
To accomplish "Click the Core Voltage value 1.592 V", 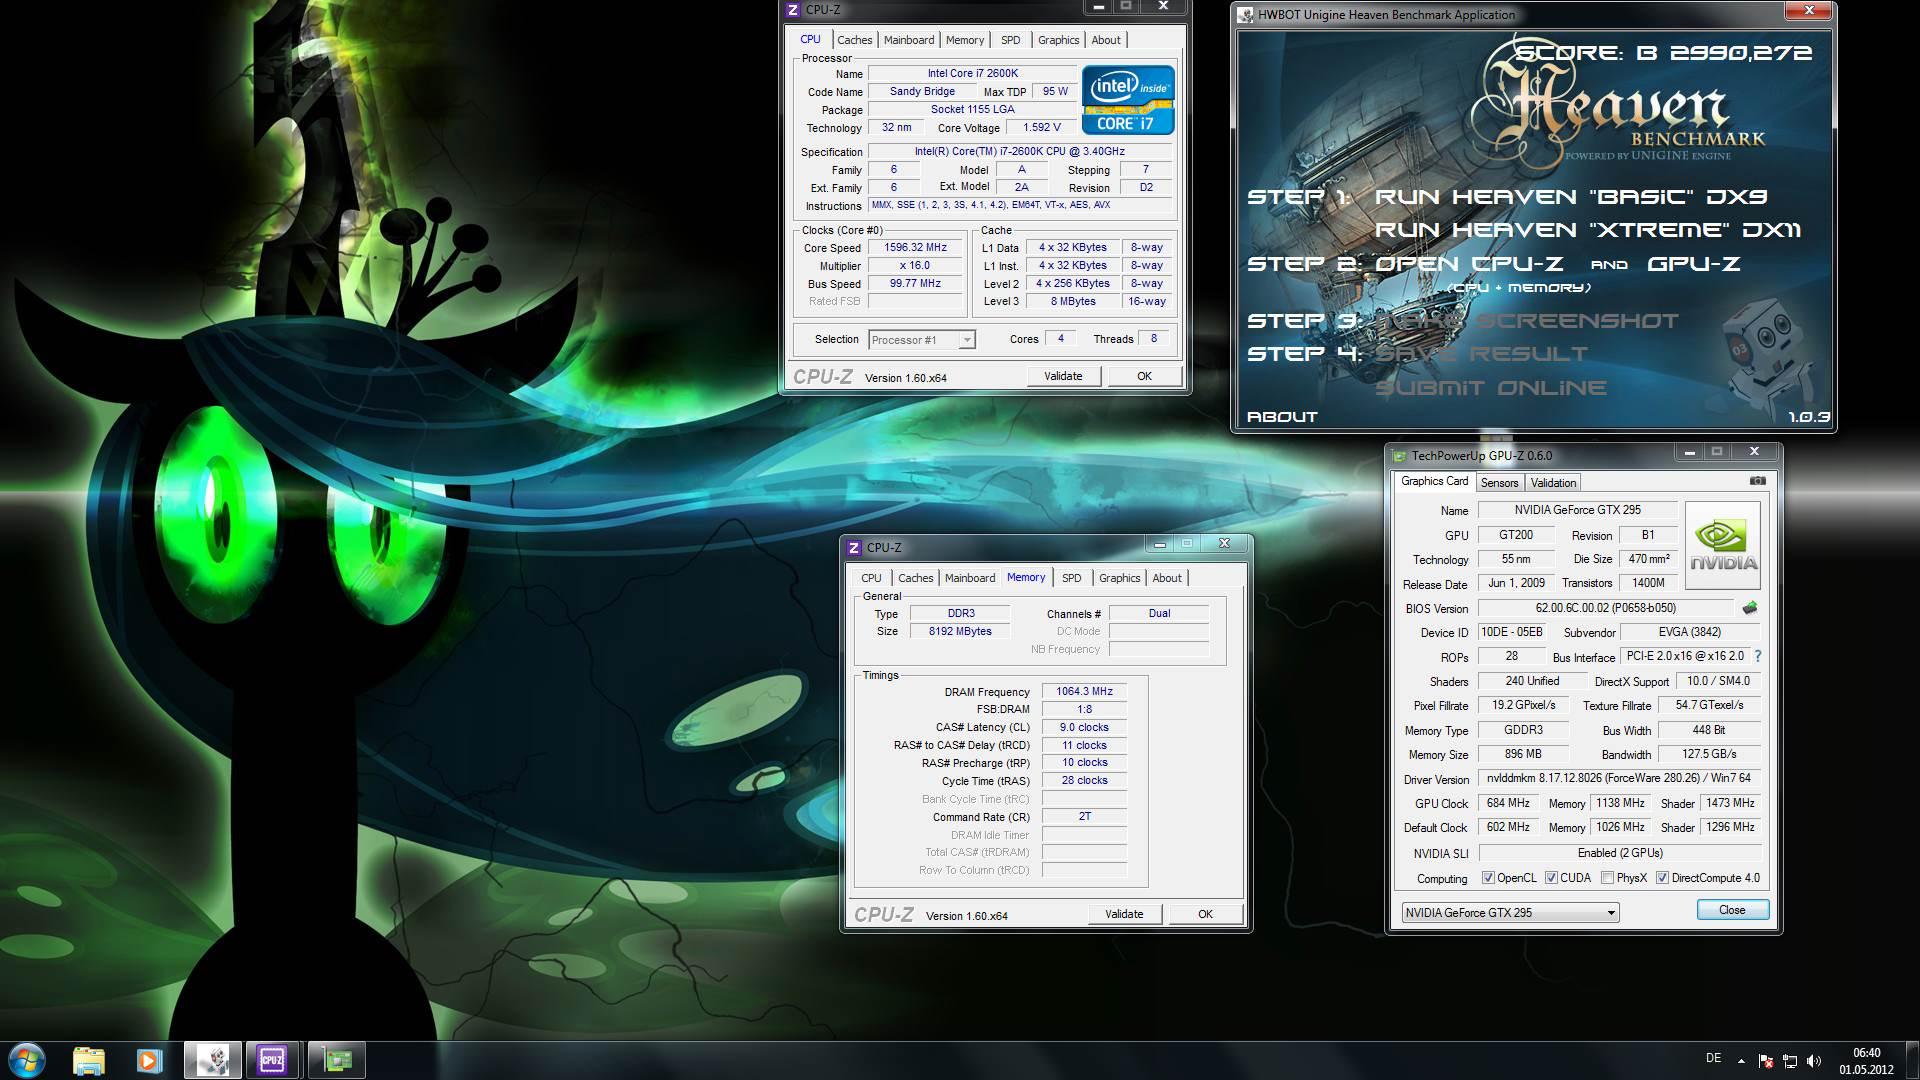I will click(x=1041, y=128).
